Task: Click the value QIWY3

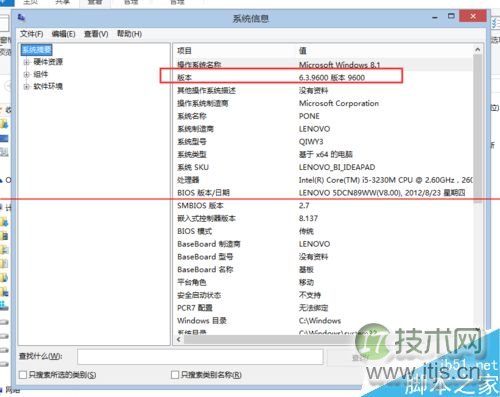Action: [x=311, y=142]
